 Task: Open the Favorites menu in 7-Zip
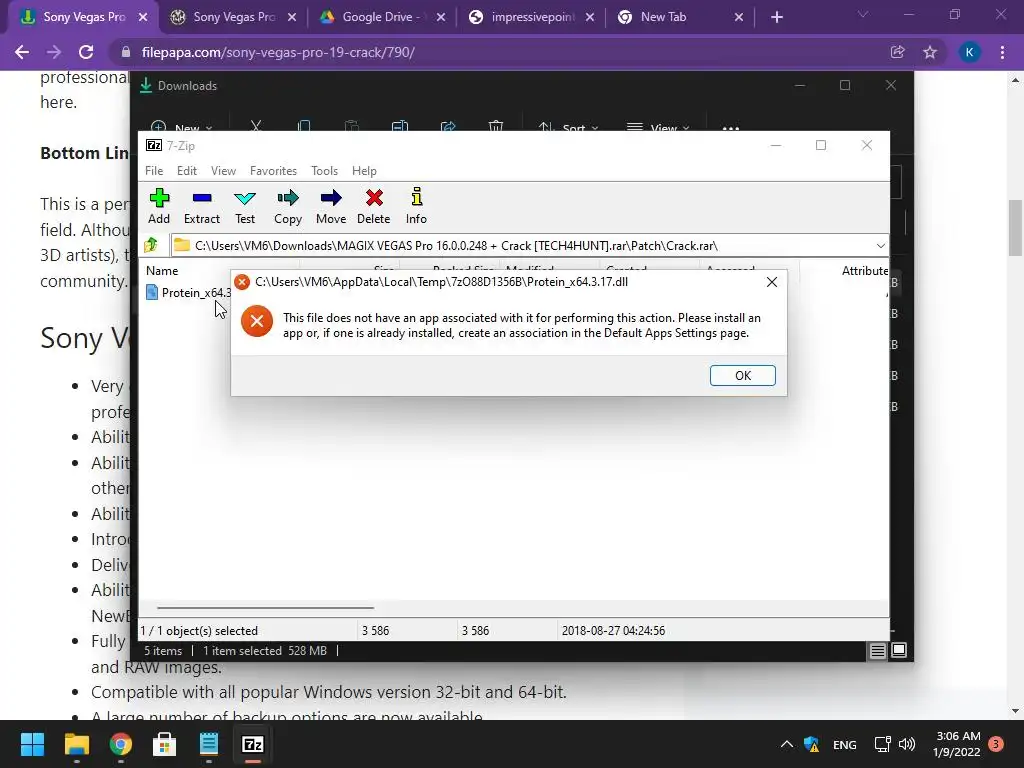pyautogui.click(x=274, y=170)
